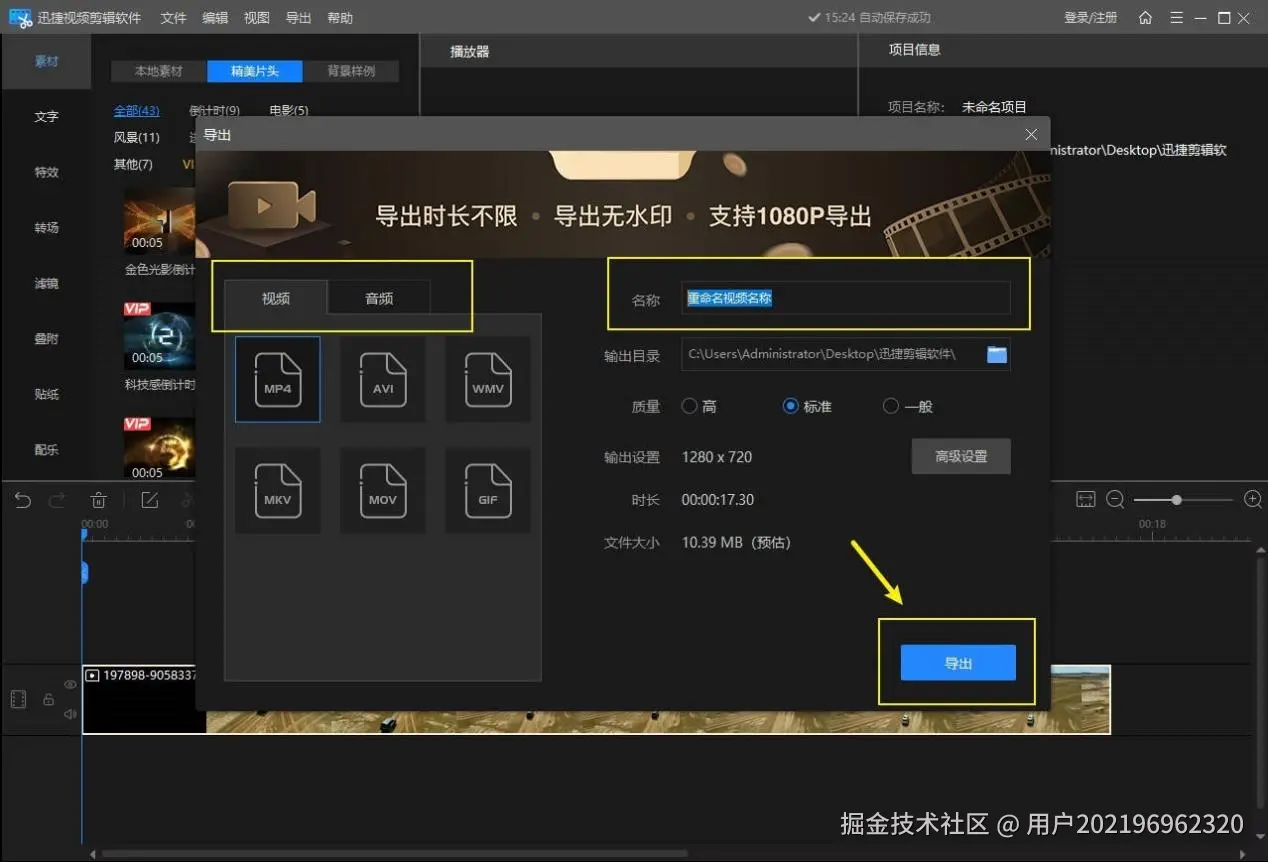This screenshot has height=862, width=1268.
Task: Click the home icon in title bar
Action: pos(1146,18)
